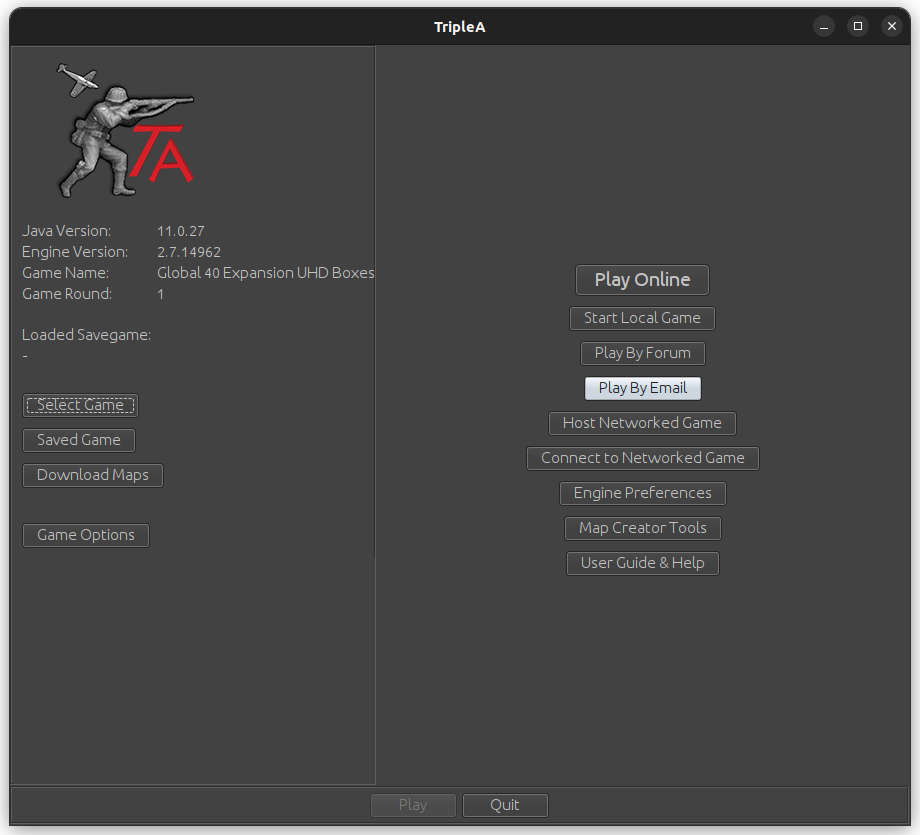Open User Guide & Help

(x=642, y=563)
